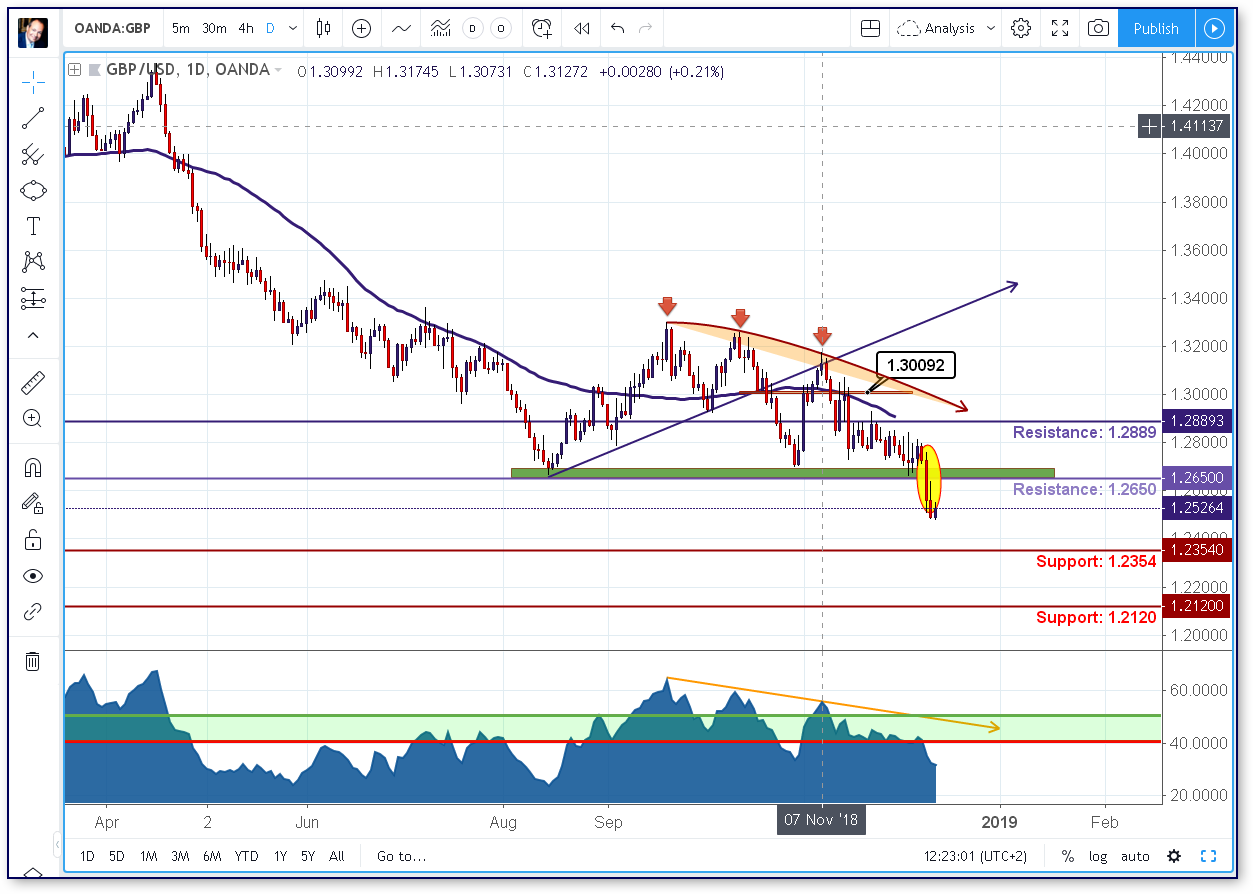The width and height of the screenshot is (1253, 894).
Task: Set date range to 1Y
Action: pos(280,856)
